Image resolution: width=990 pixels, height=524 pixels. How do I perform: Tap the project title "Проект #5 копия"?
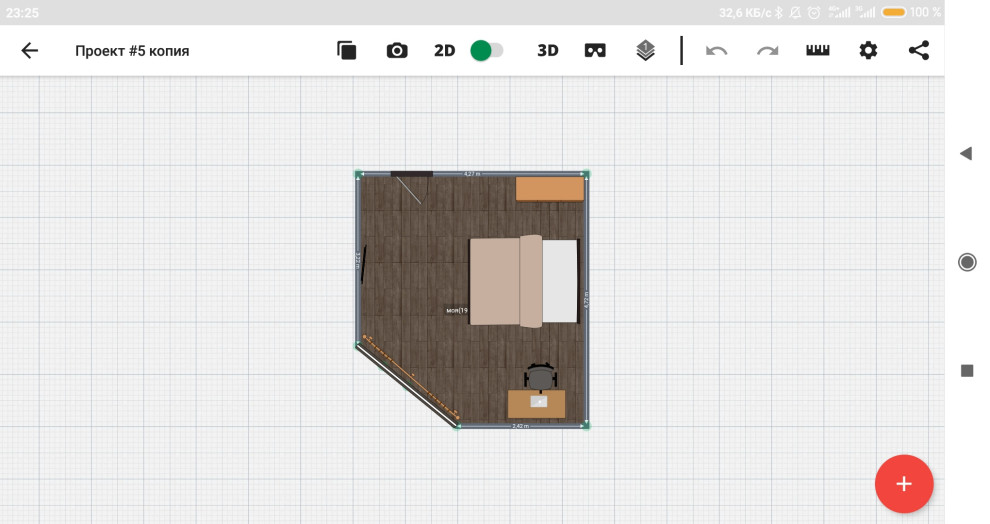(x=132, y=51)
